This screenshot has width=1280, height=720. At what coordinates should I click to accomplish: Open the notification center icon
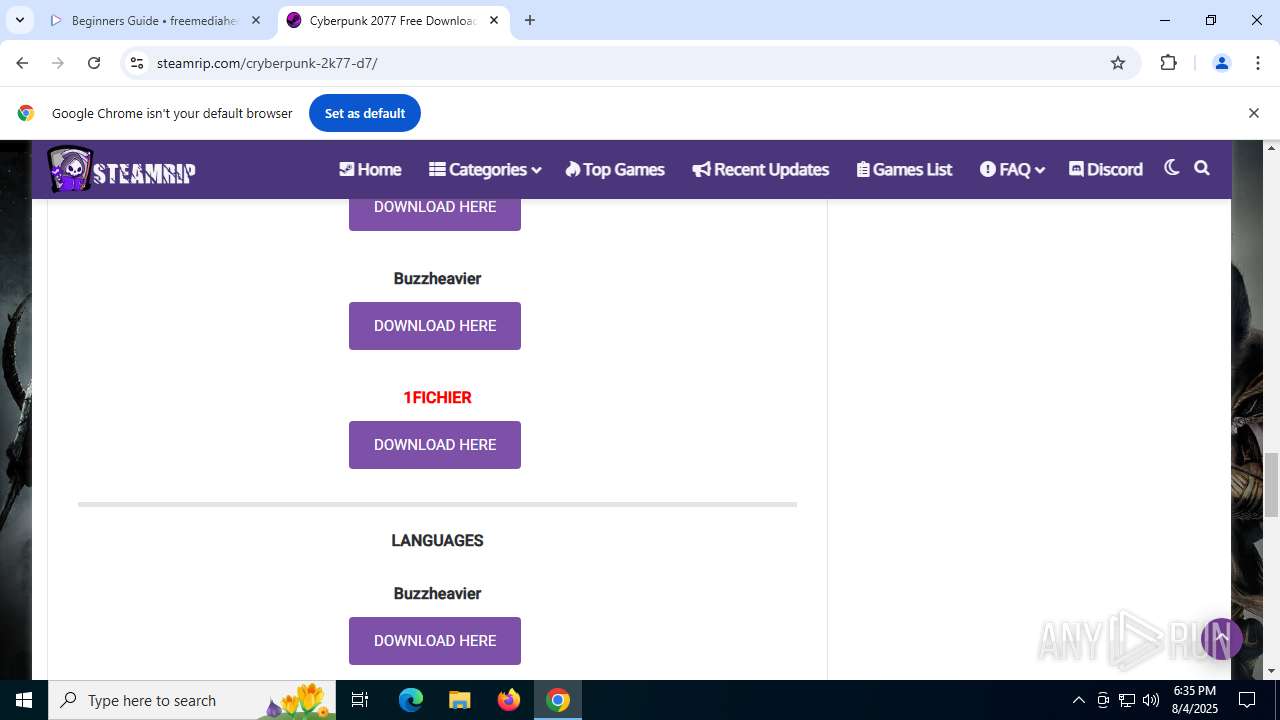click(1247, 700)
